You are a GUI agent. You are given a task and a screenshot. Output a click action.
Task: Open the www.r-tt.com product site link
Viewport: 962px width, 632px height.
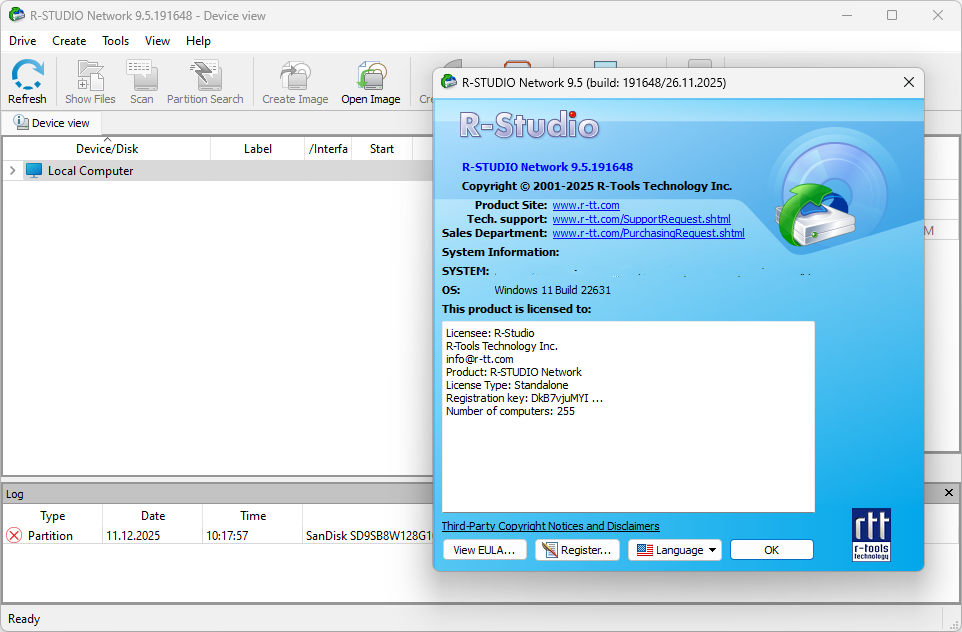click(x=586, y=205)
